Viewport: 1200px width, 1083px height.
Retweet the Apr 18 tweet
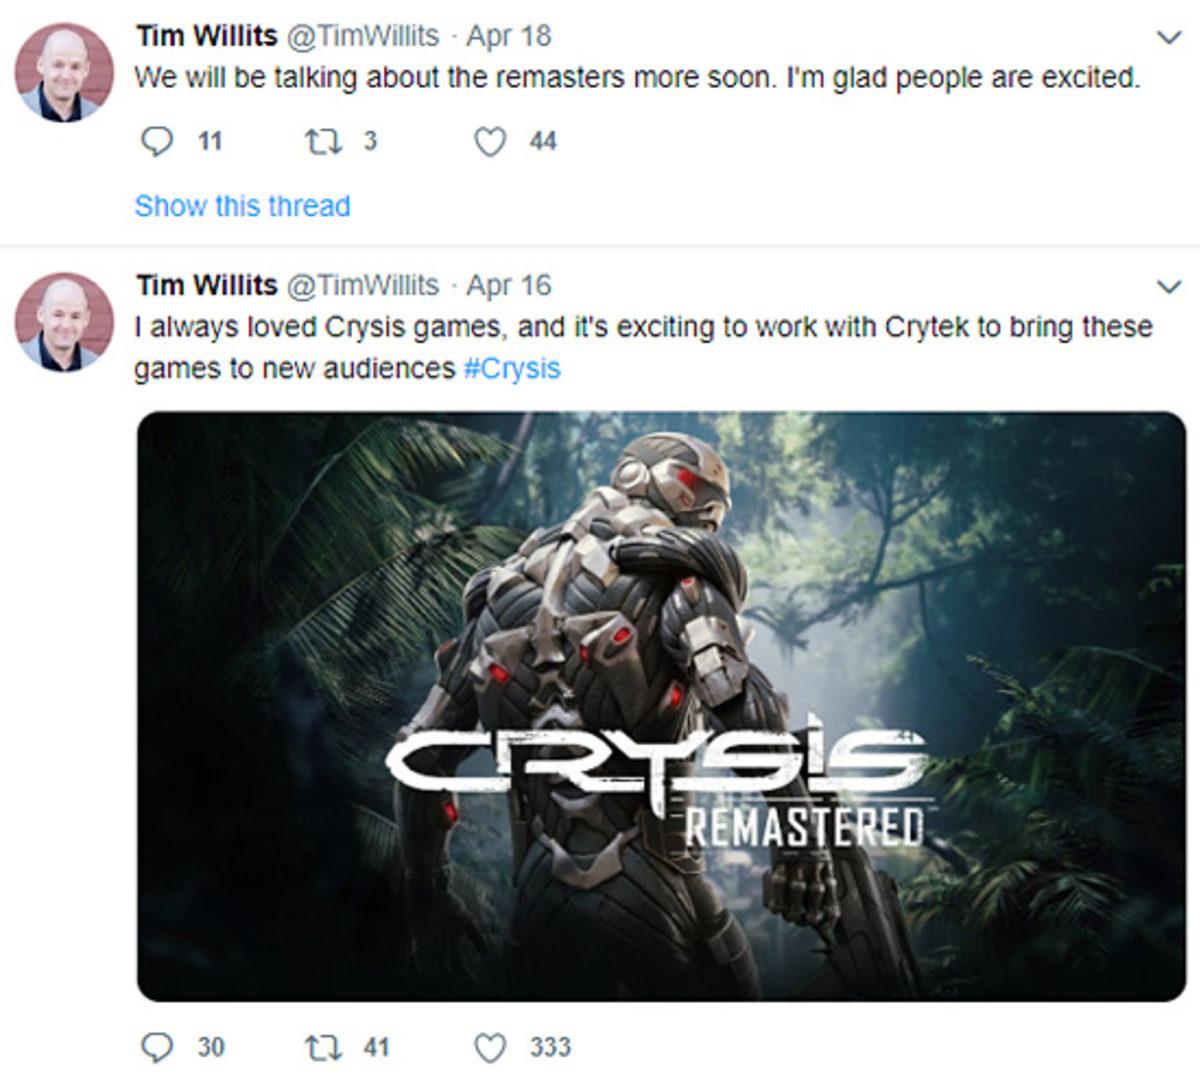323,141
